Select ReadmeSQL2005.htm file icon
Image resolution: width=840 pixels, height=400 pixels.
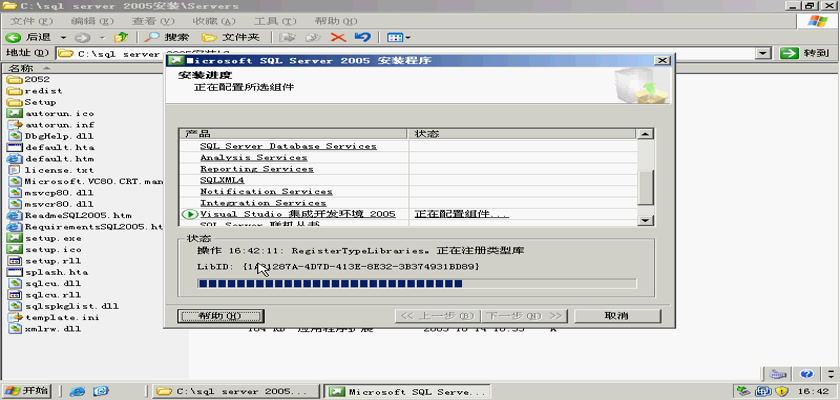(15, 215)
